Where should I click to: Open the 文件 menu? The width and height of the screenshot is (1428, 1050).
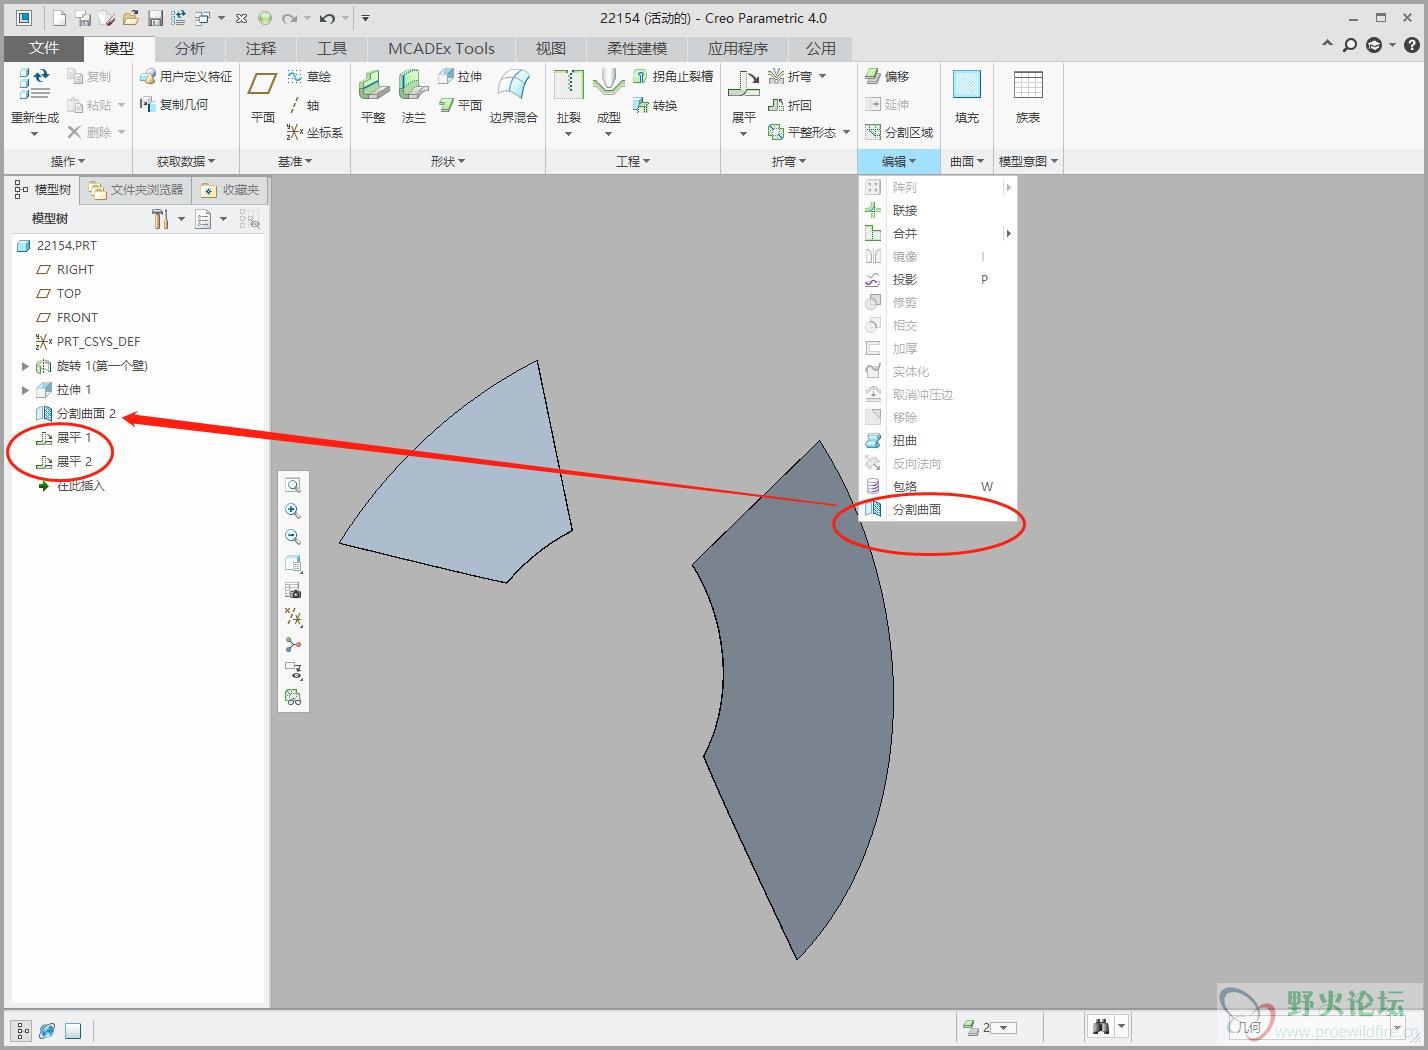(44, 48)
